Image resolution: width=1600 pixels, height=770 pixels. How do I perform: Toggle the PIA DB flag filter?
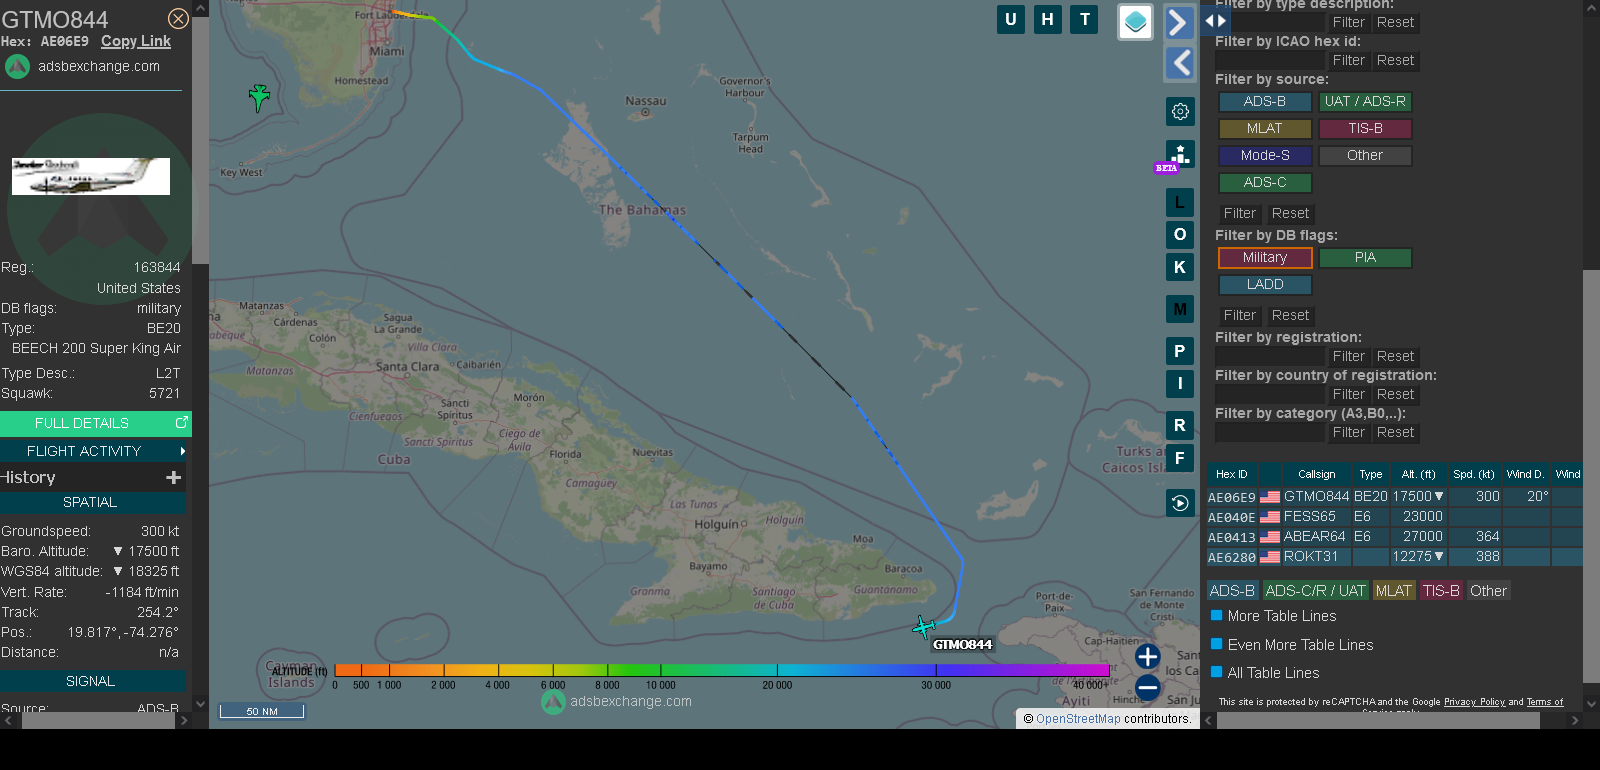click(x=1365, y=258)
